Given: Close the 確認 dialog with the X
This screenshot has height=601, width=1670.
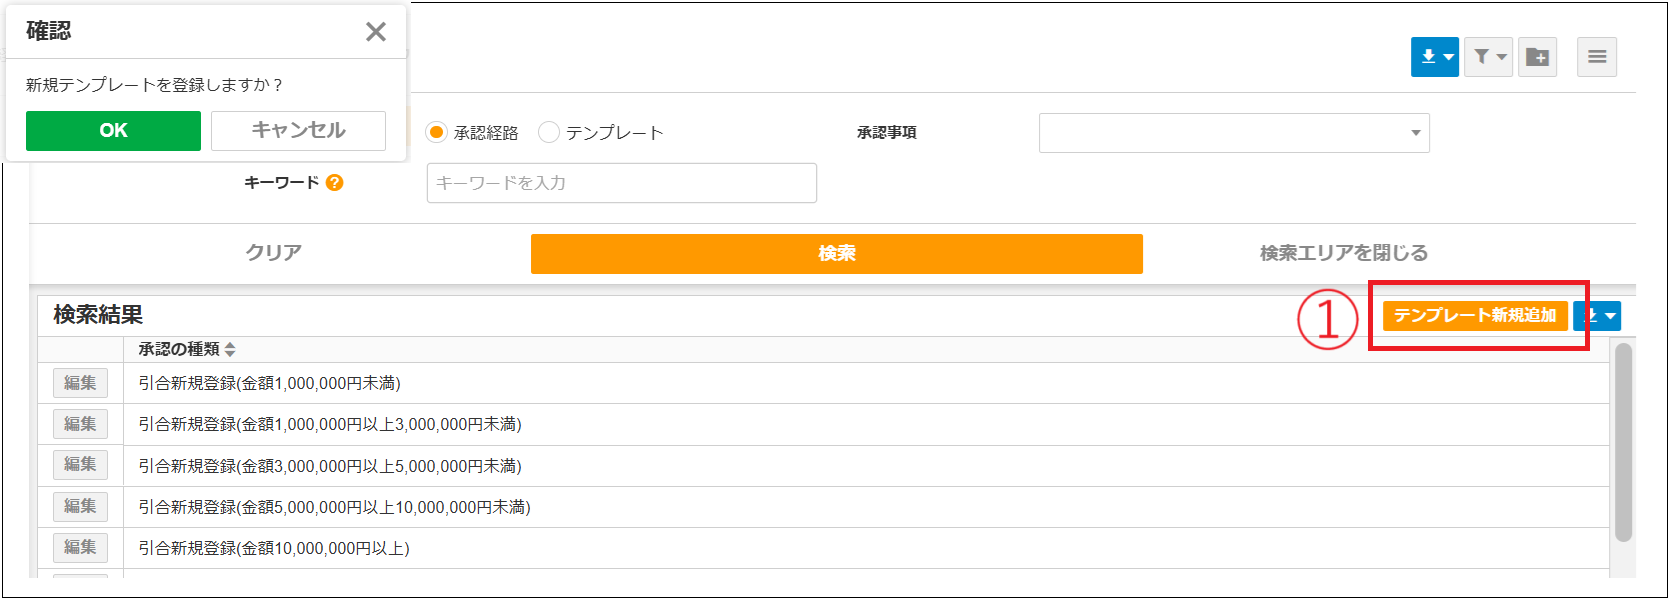Looking at the screenshot, I should (376, 31).
